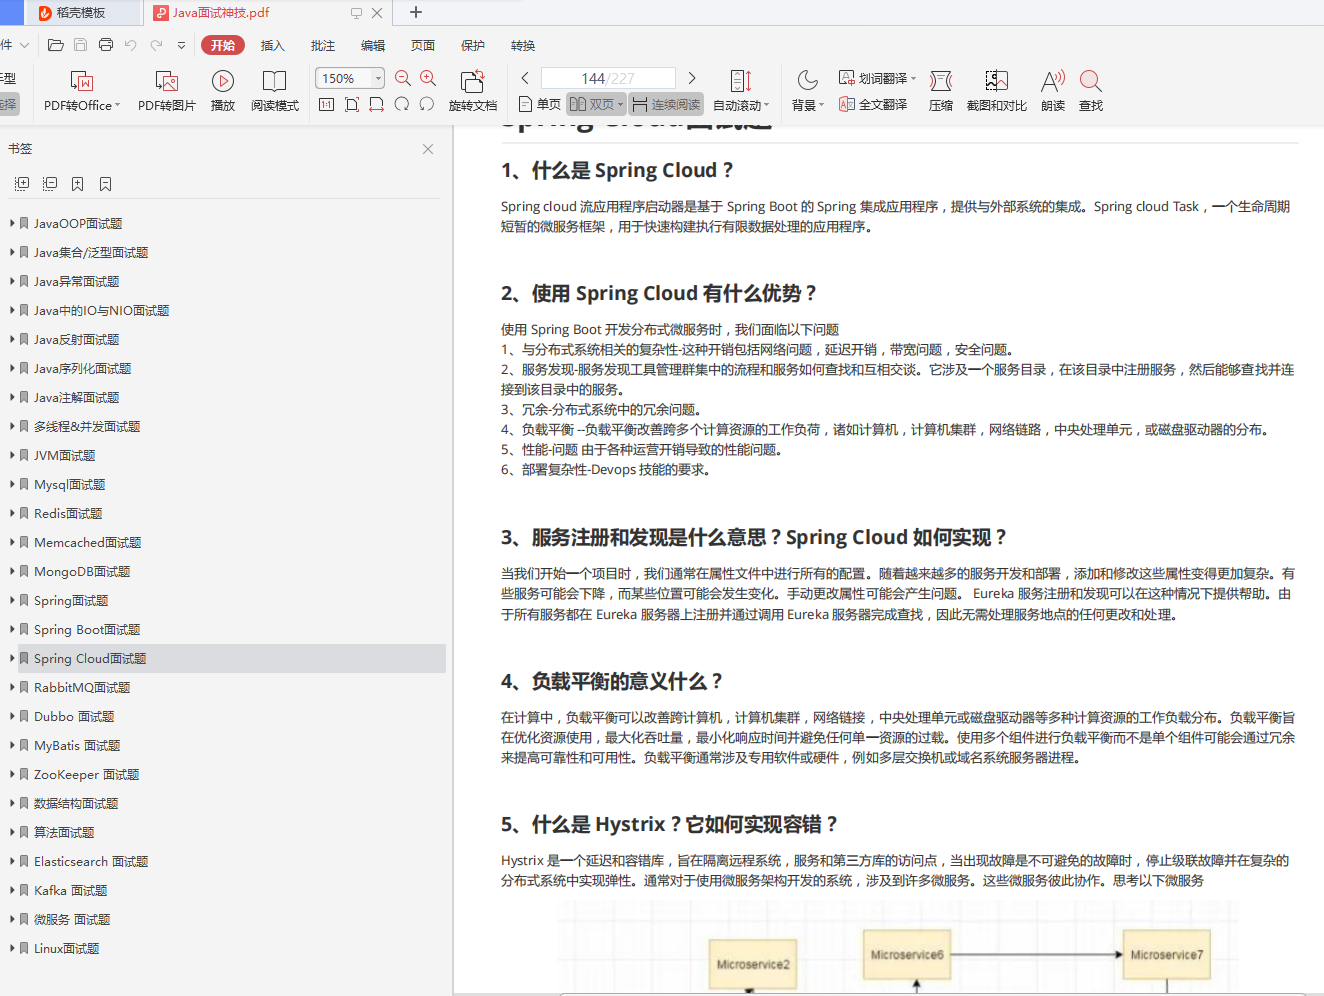The width and height of the screenshot is (1324, 996).
Task: Fit page width icon
Action: (x=377, y=104)
